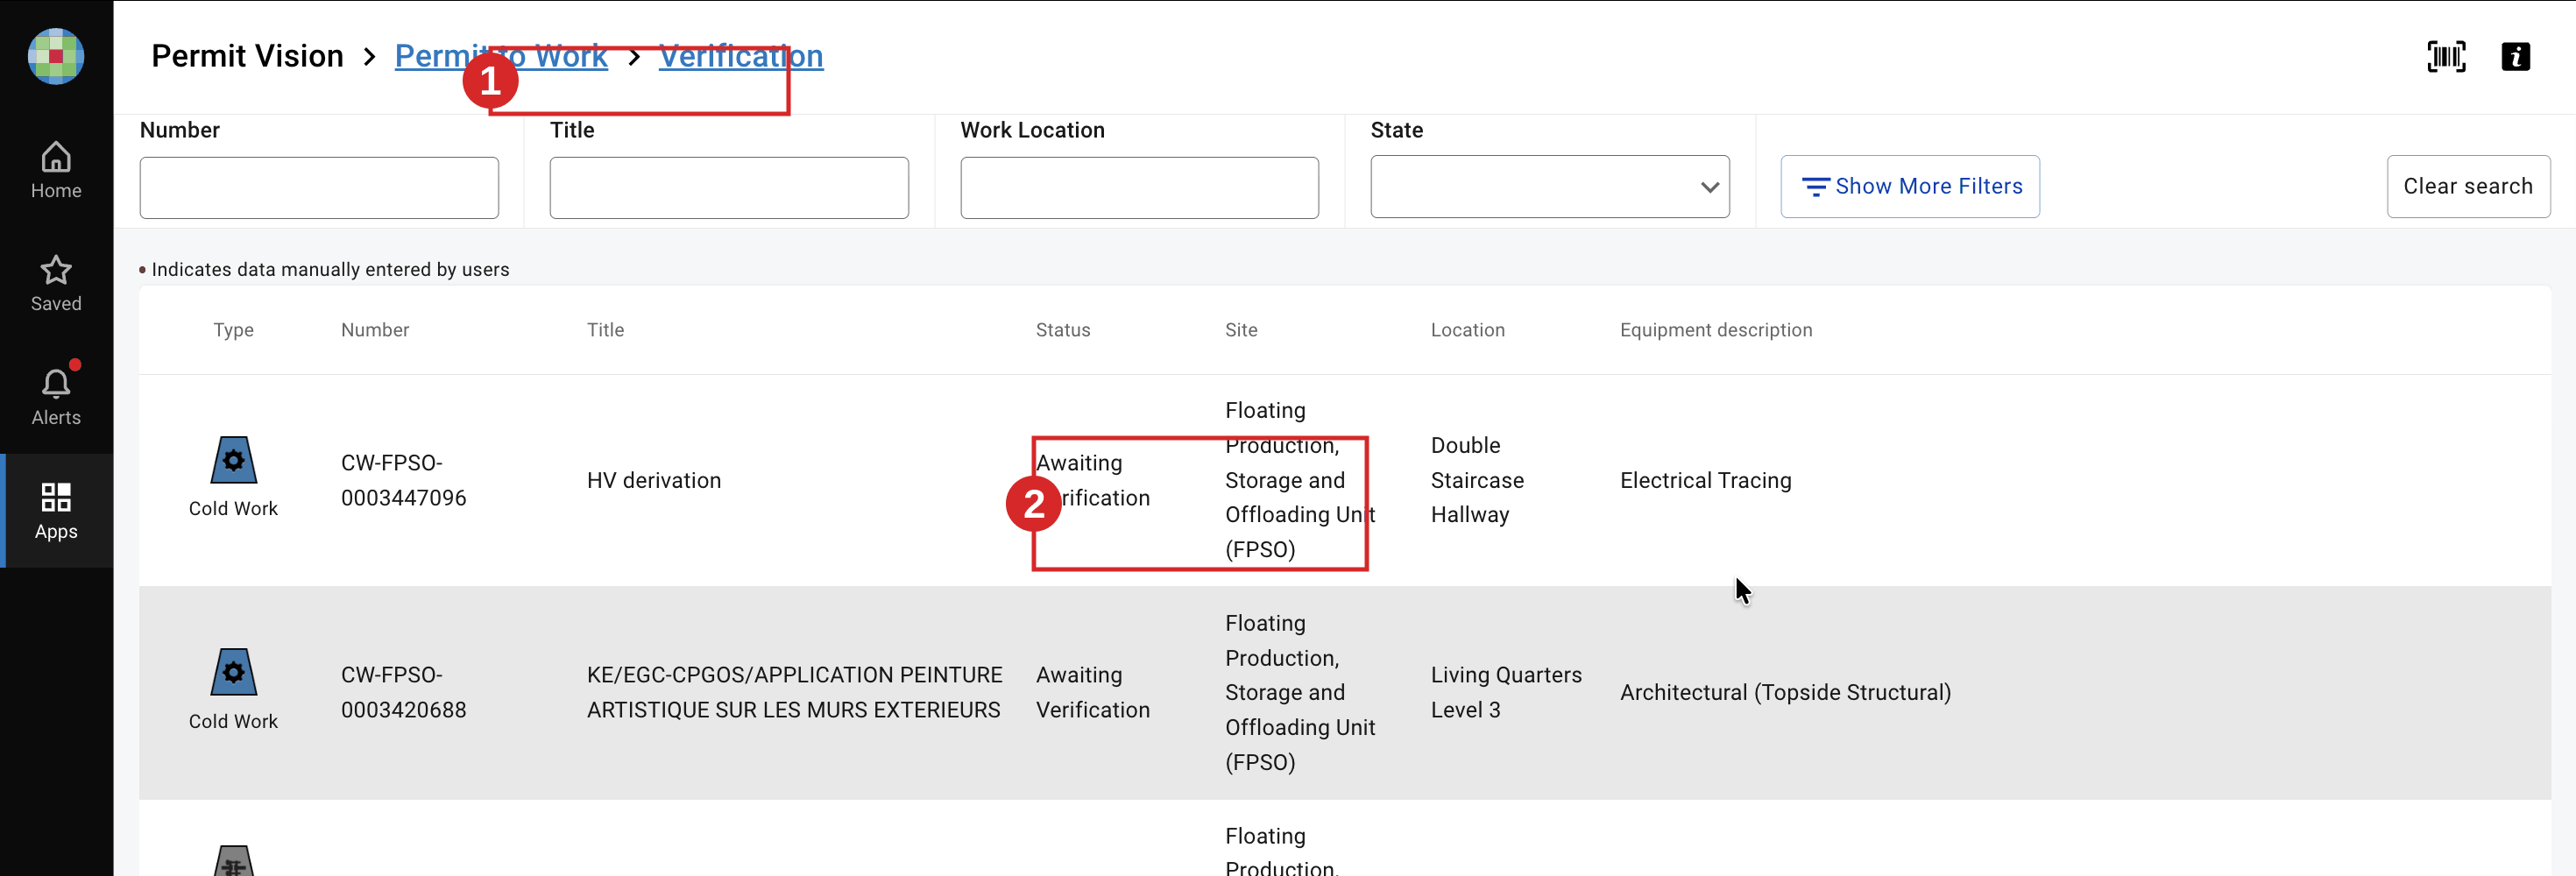Click the Verification breadcrumb link
Viewport: 2576px width, 876px height.
(741, 56)
